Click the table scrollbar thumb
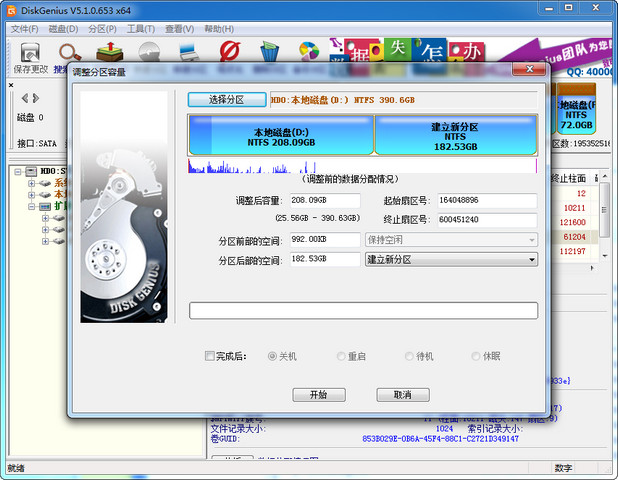Image resolution: width=618 pixels, height=480 pixels. point(603,210)
